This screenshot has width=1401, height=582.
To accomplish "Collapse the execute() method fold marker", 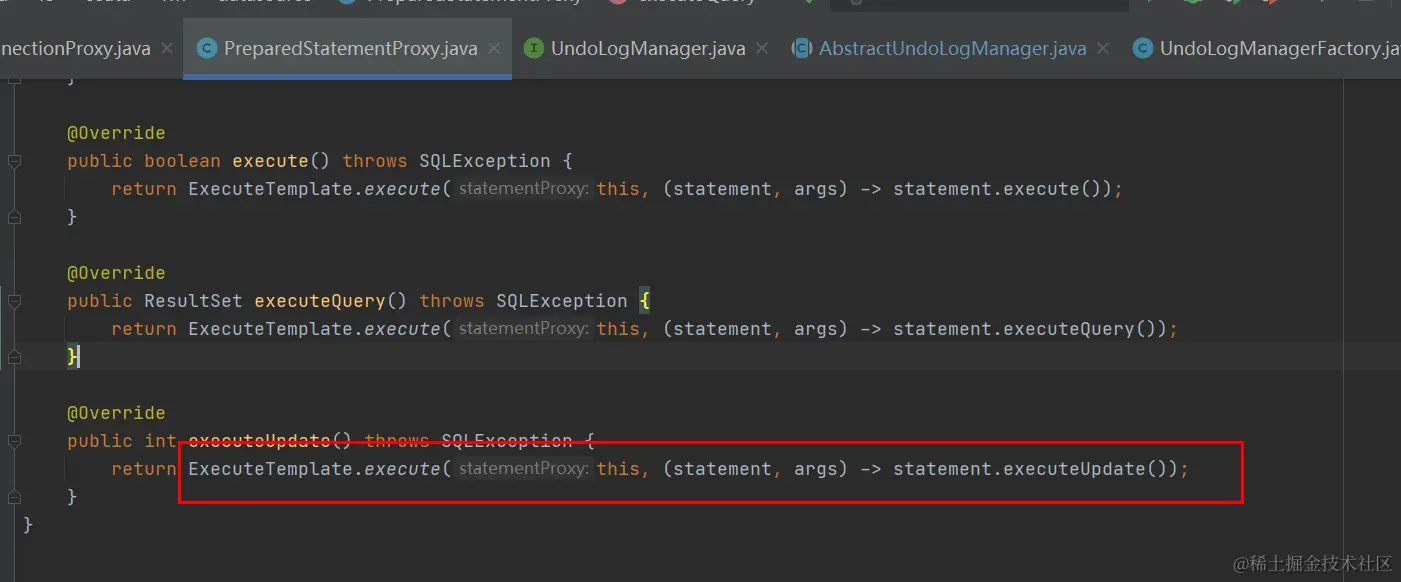I will click(15, 161).
